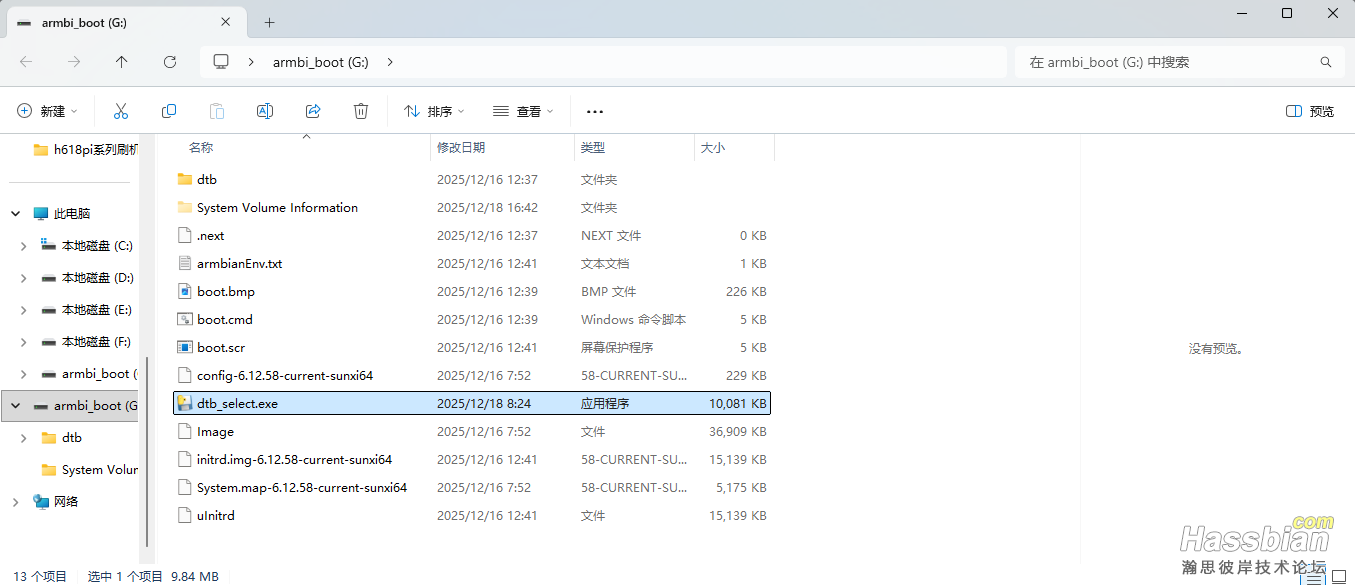Open the 新建 New menu

pyautogui.click(x=47, y=111)
